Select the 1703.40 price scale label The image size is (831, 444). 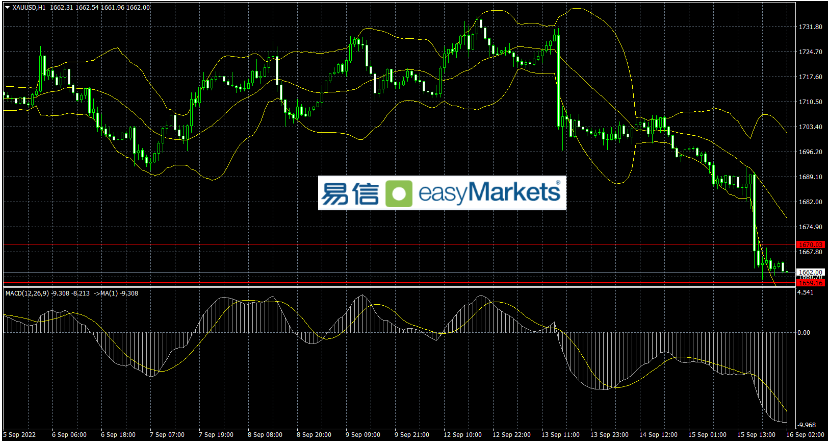pos(810,127)
